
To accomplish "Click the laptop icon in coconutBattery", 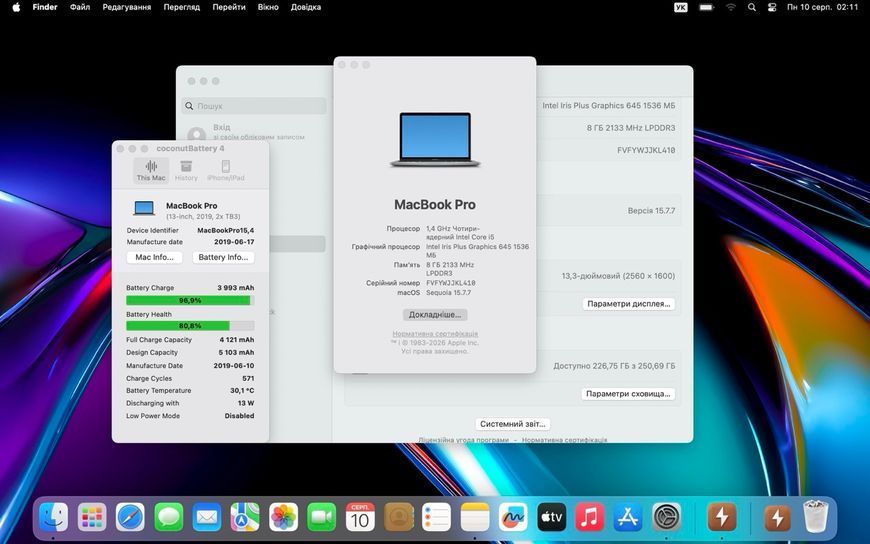I will [x=144, y=208].
